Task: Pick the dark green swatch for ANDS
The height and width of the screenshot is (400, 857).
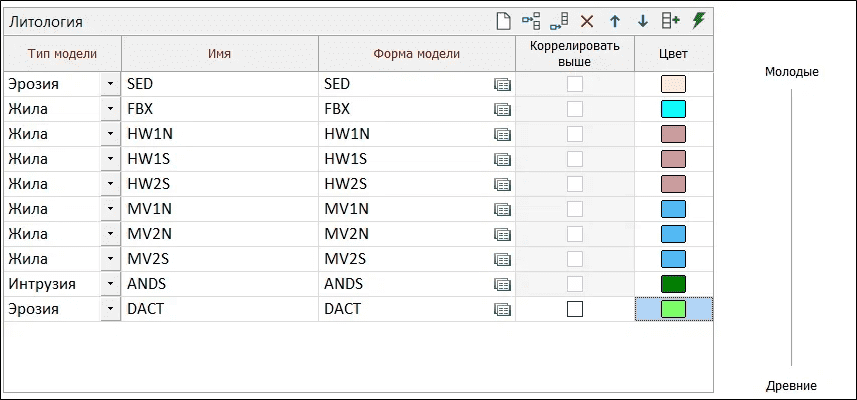Action: [x=673, y=284]
